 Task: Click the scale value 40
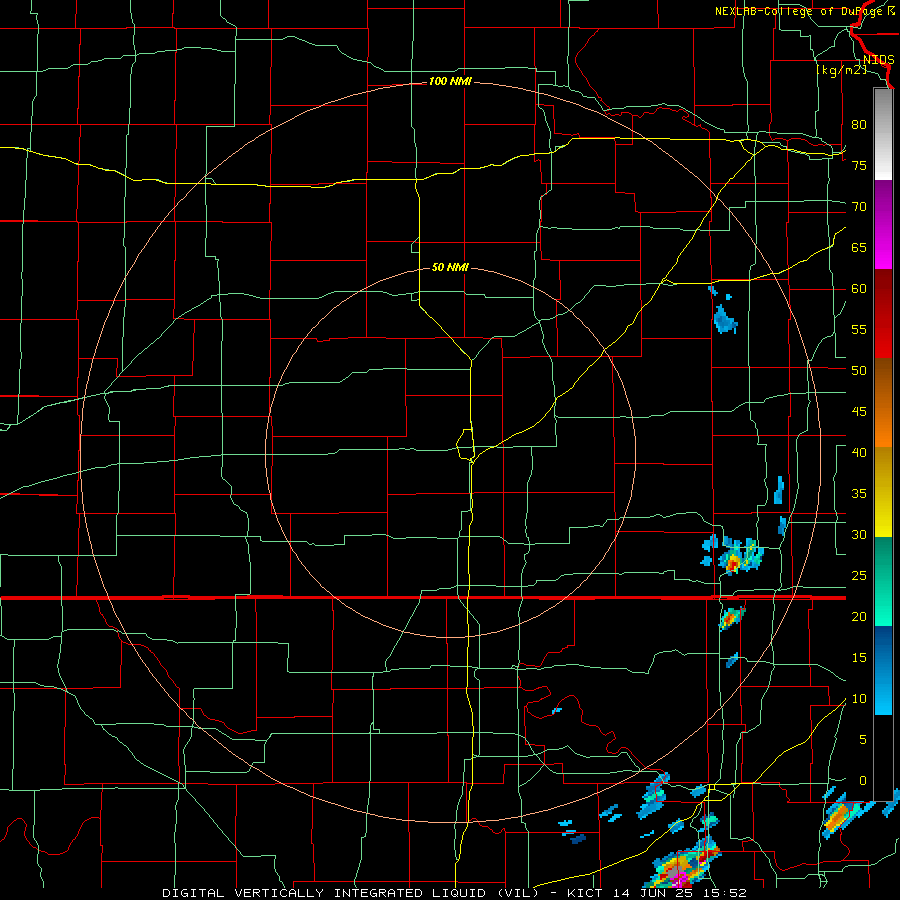pyautogui.click(x=859, y=452)
